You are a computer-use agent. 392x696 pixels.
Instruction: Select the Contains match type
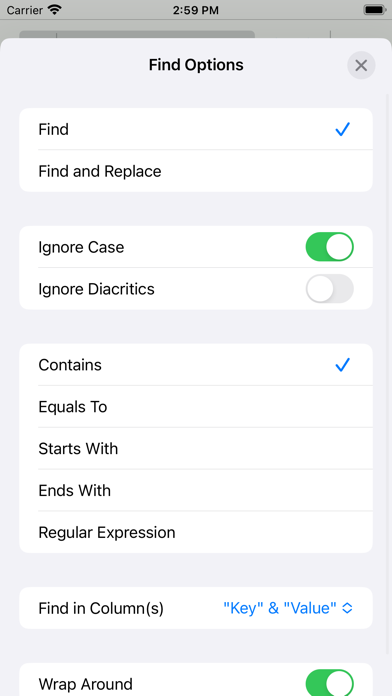196,365
